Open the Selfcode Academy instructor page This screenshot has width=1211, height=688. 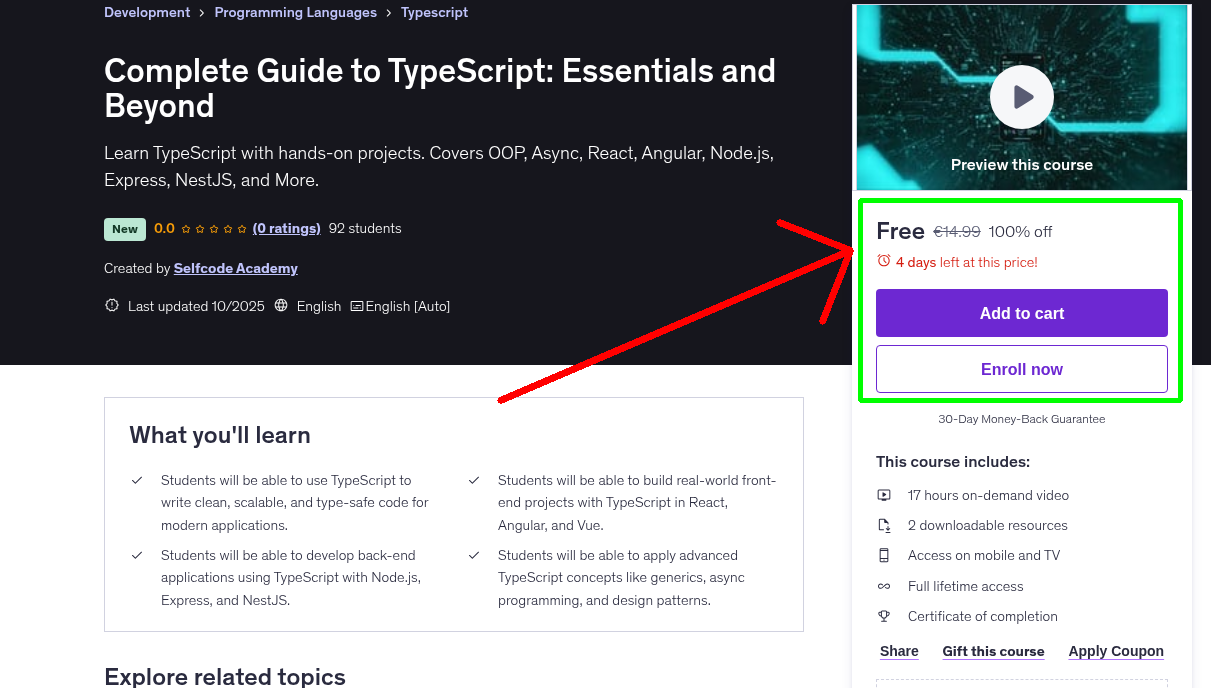[x=235, y=268]
